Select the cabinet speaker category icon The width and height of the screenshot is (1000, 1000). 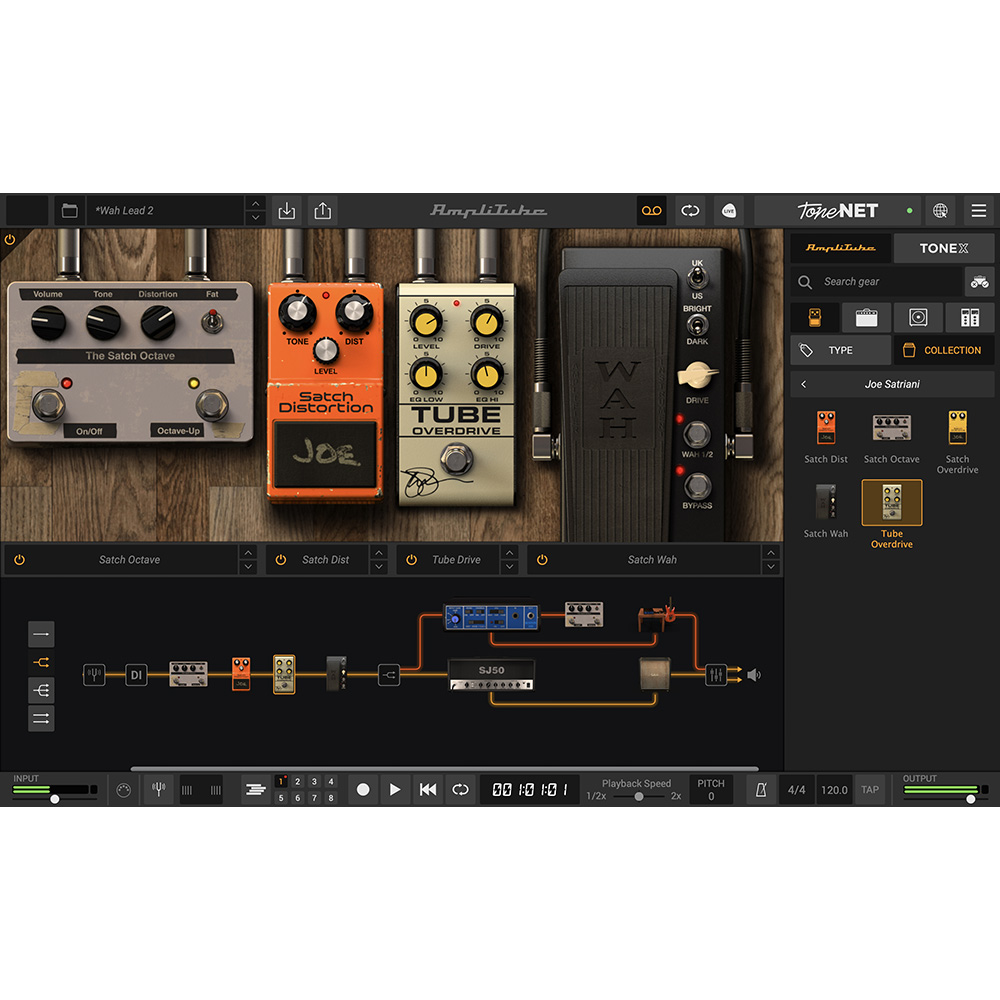[918, 317]
